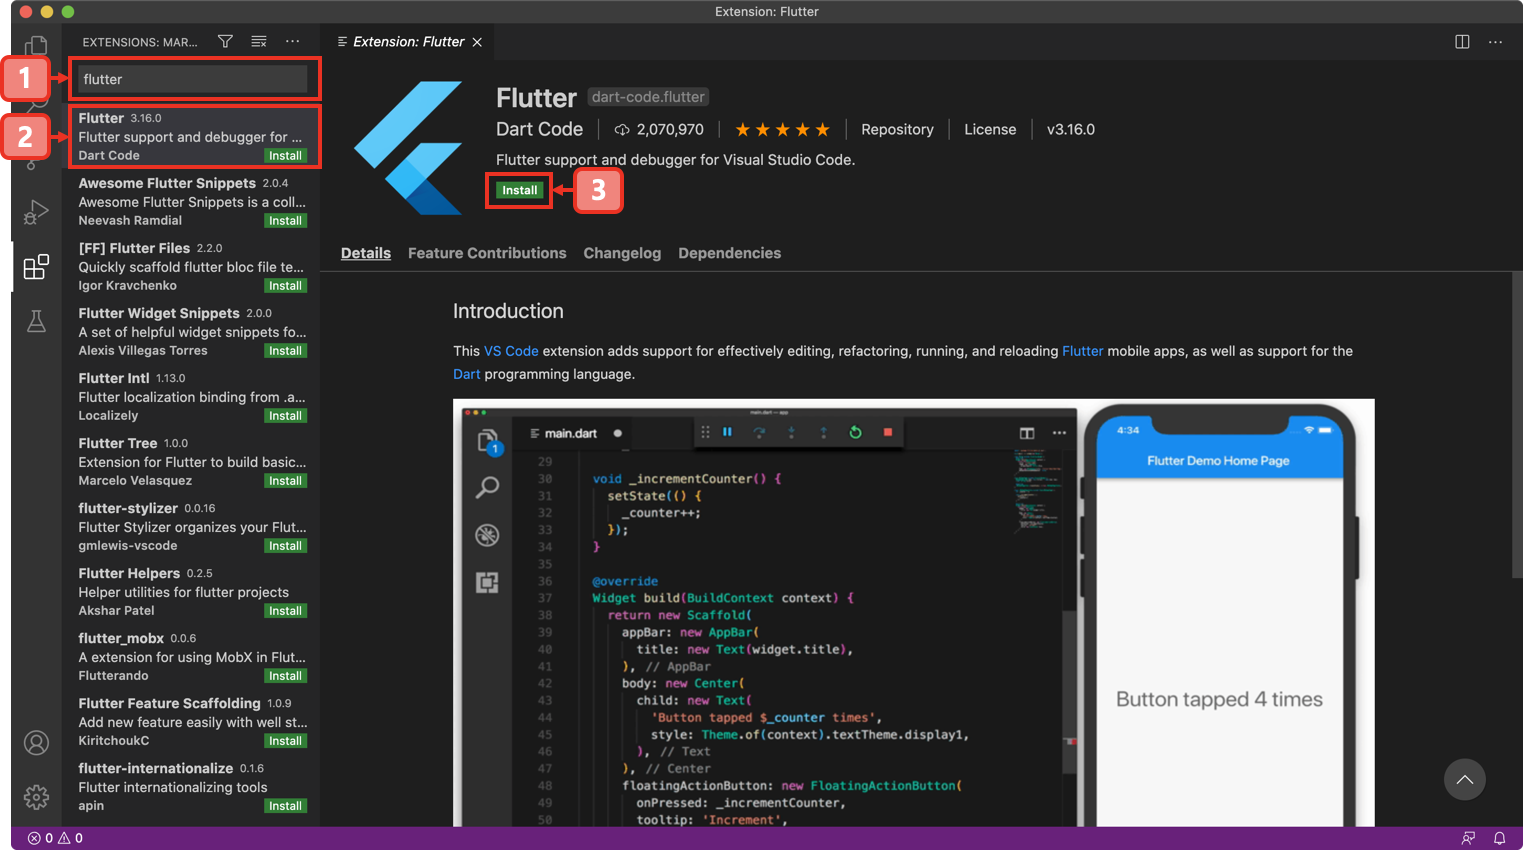Click the Flutter extension logo

(409, 147)
